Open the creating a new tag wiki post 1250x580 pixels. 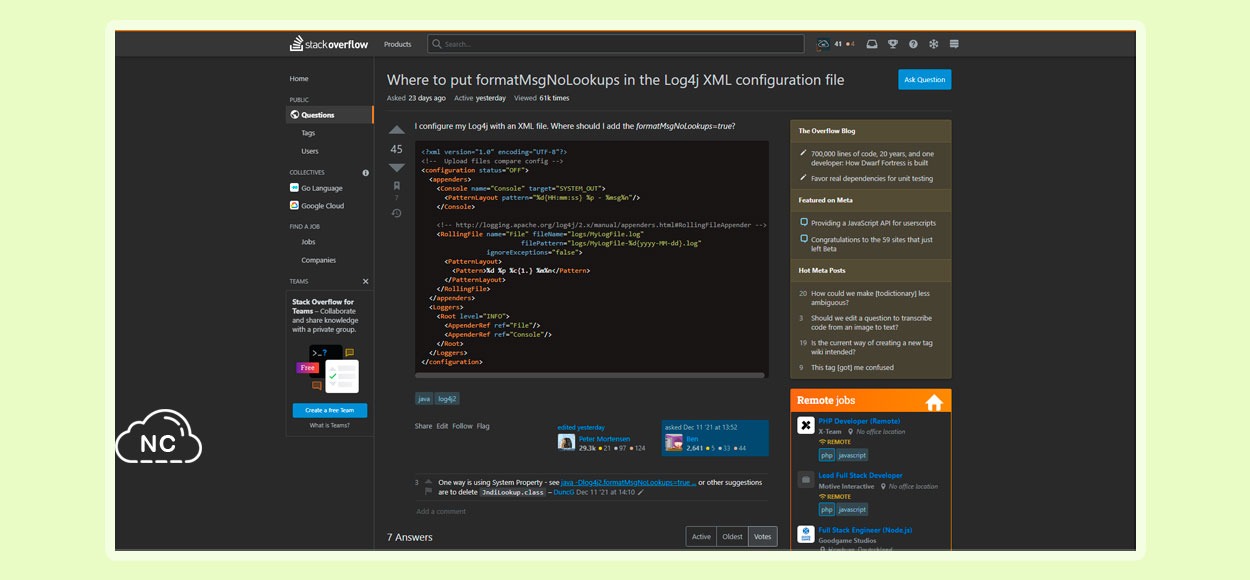coord(872,347)
